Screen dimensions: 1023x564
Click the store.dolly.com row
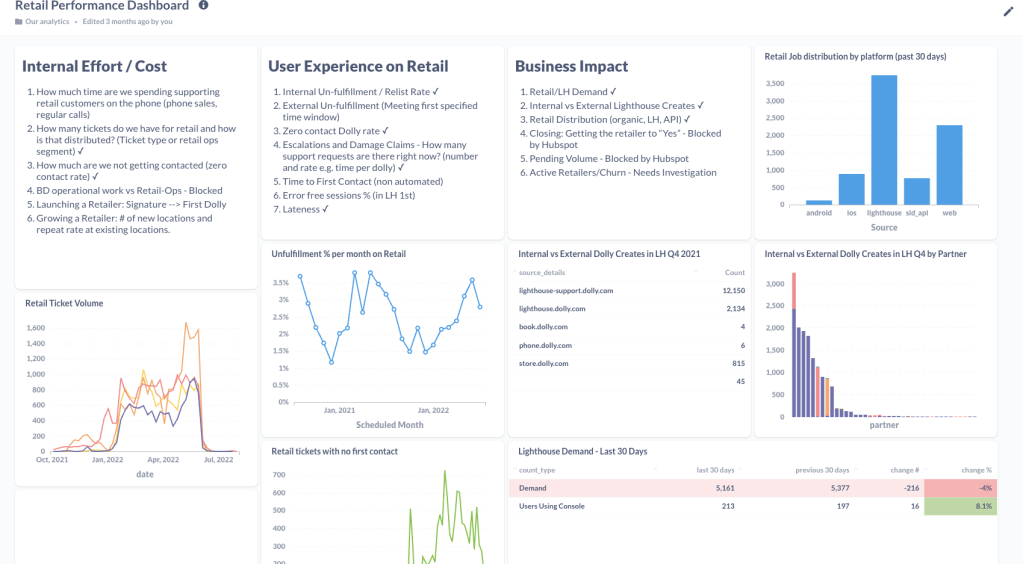point(545,363)
